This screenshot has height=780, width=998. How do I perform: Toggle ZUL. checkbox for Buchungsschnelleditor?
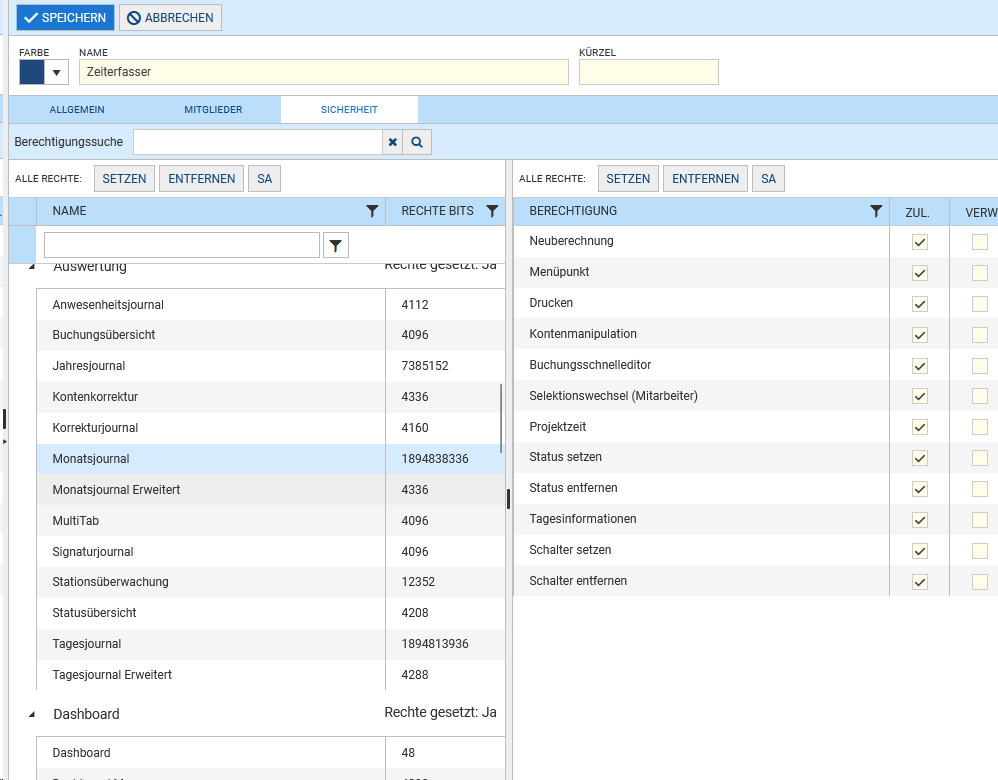click(x=920, y=366)
